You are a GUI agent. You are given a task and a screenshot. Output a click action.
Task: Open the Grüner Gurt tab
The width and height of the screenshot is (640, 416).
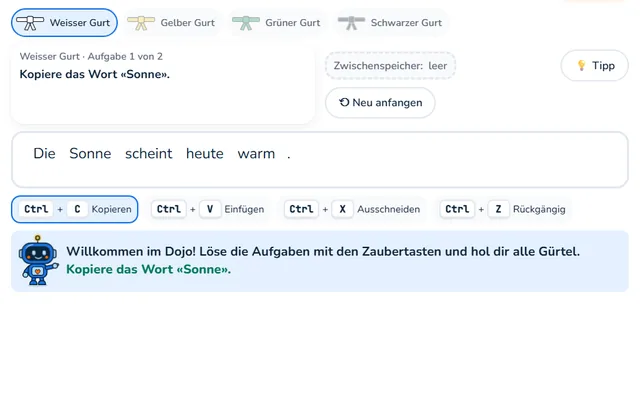[x=277, y=22]
